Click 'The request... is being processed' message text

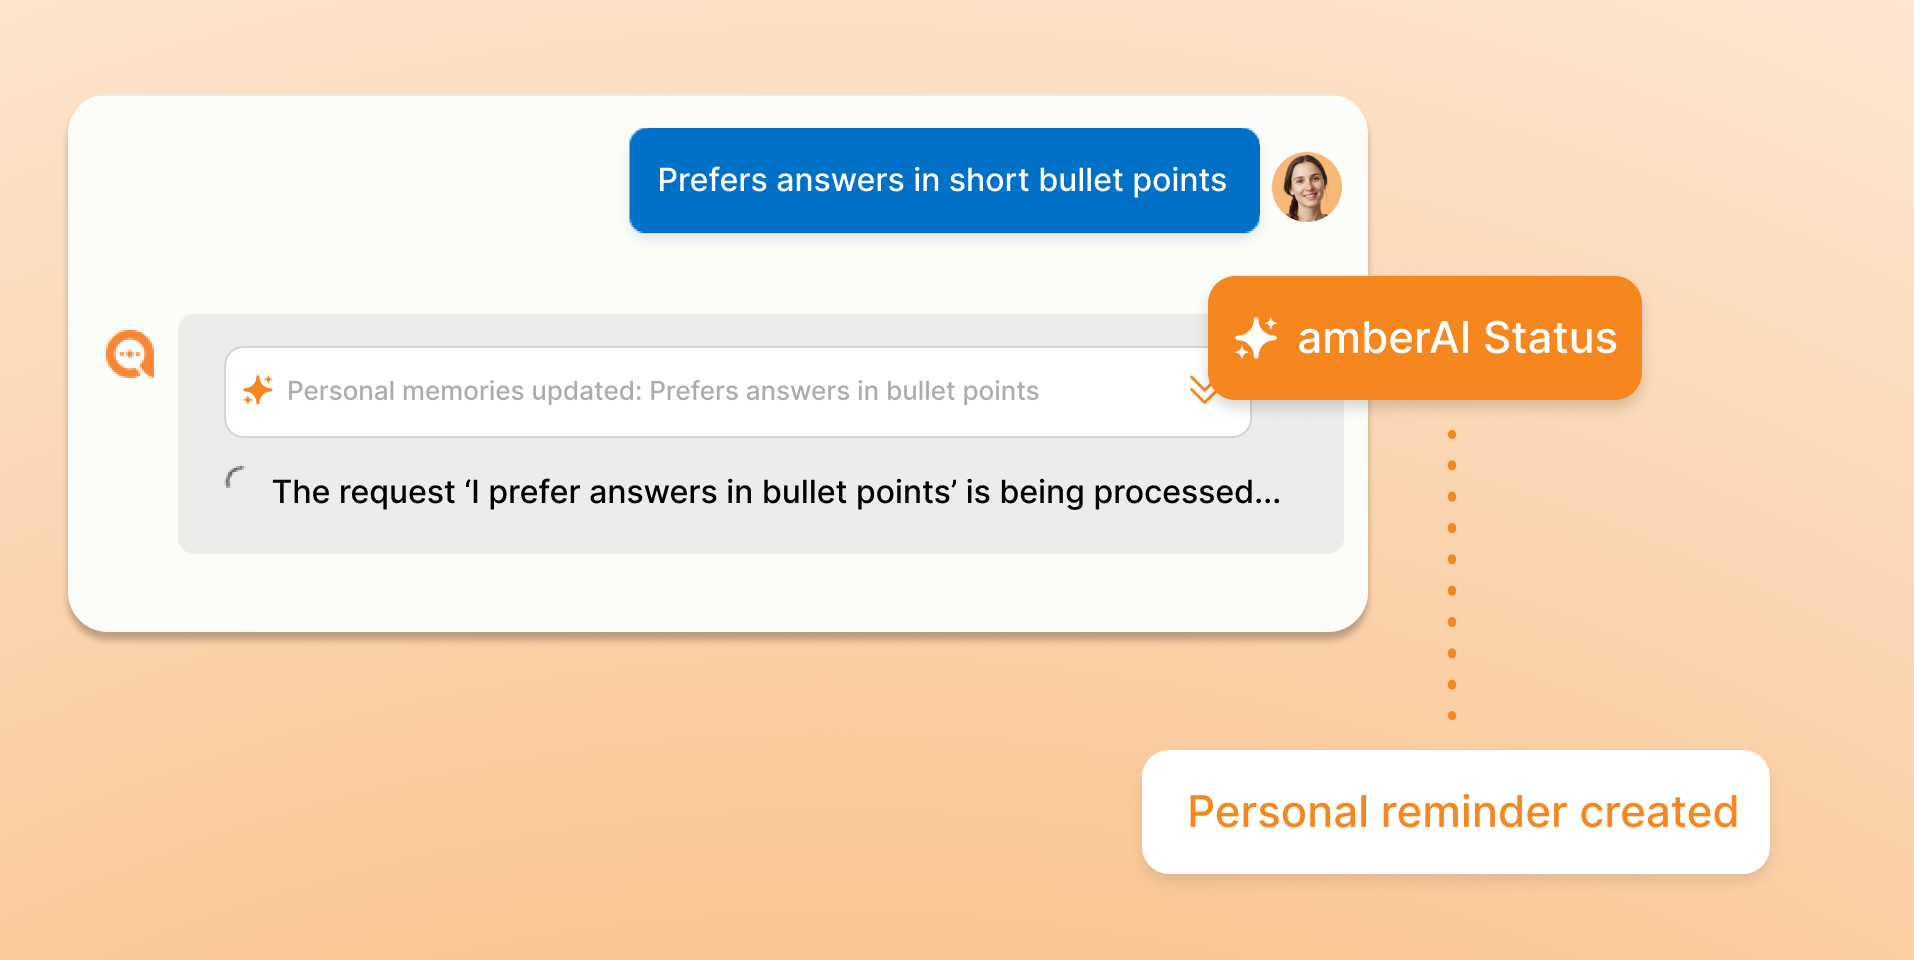point(776,492)
